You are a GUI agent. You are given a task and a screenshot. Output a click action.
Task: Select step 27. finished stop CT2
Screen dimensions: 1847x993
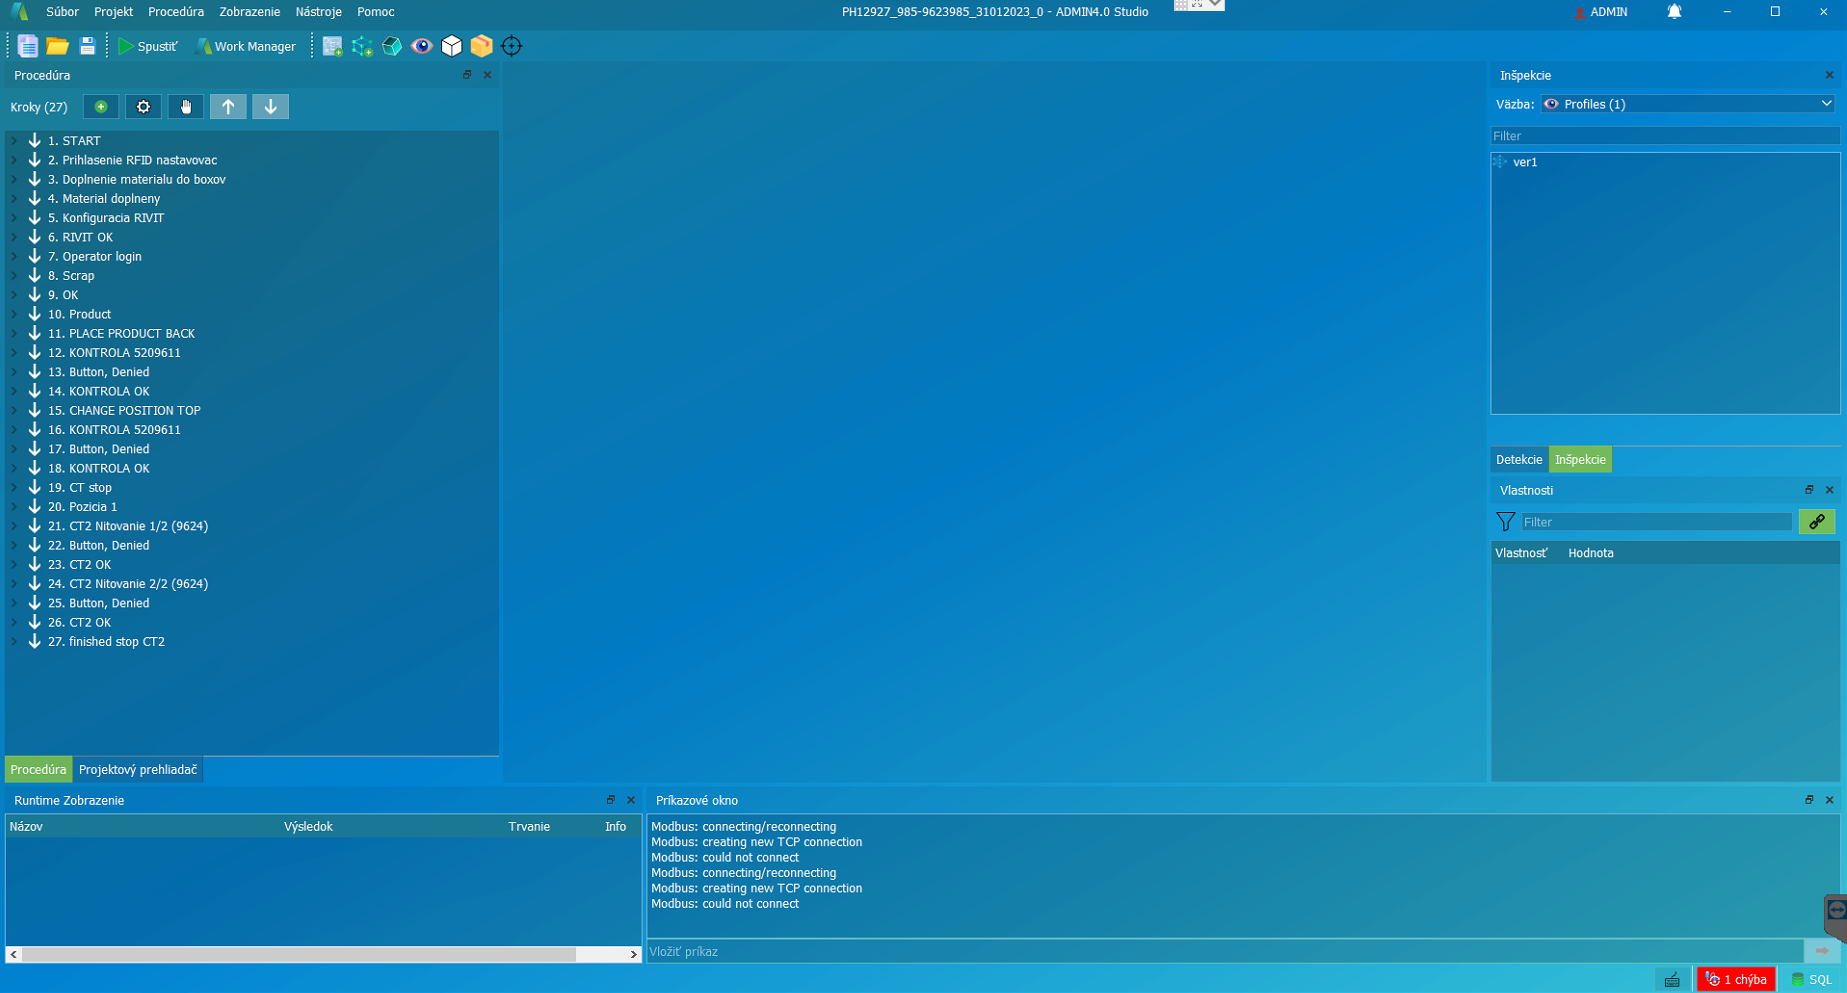pos(106,642)
